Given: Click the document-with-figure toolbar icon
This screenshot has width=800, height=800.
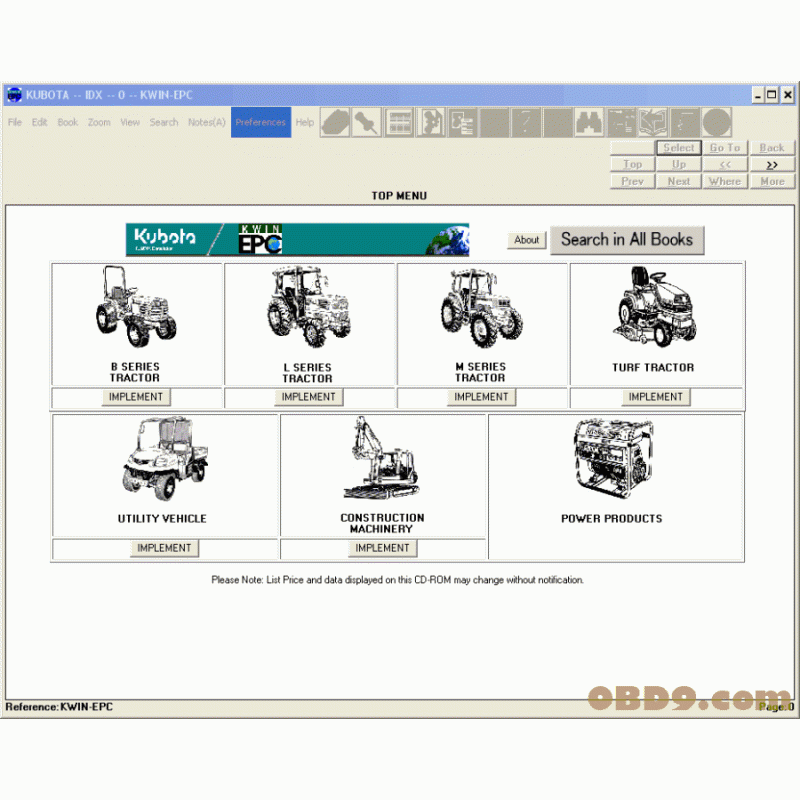Looking at the screenshot, I should click(431, 122).
